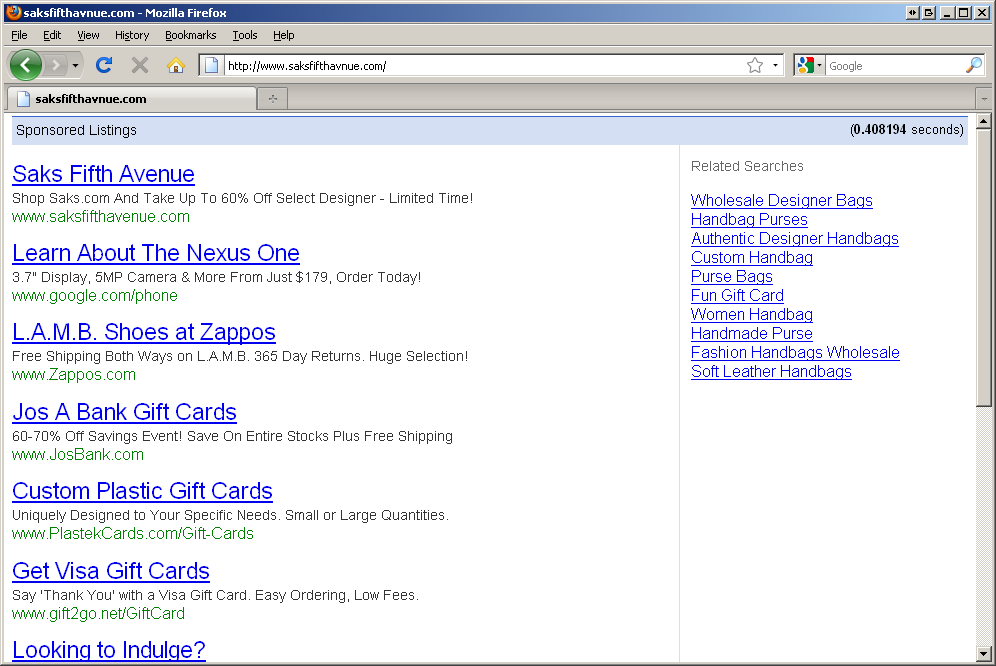Click the Purse Bags related search

[x=732, y=276]
